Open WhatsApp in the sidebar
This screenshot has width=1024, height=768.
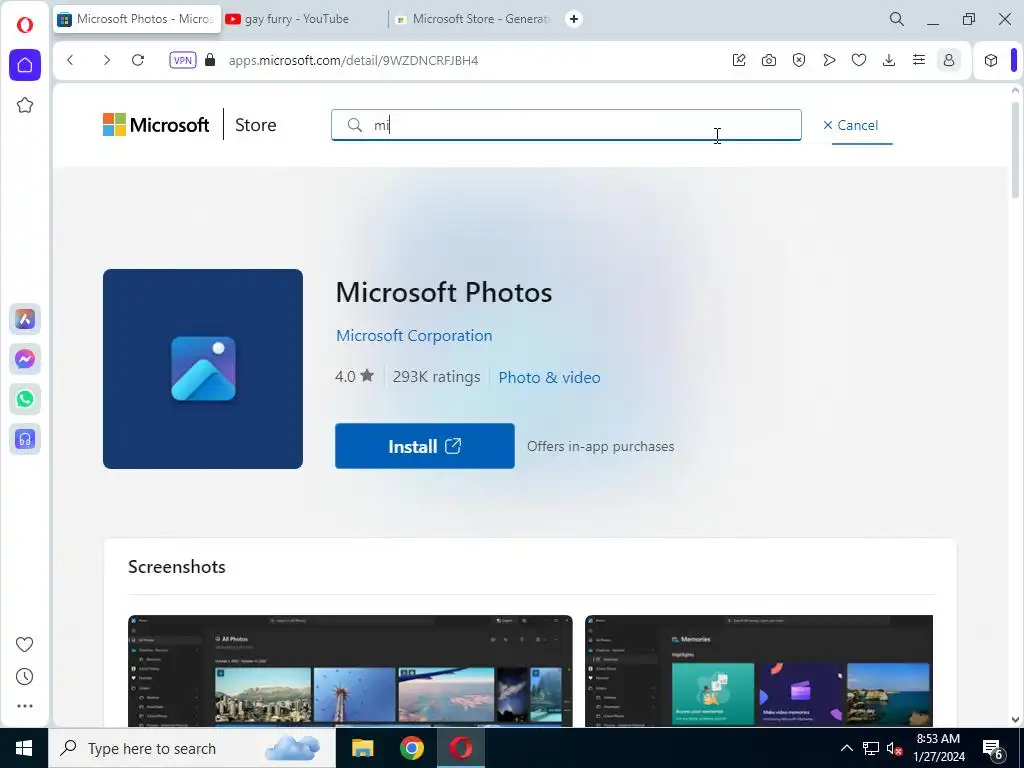(25, 399)
